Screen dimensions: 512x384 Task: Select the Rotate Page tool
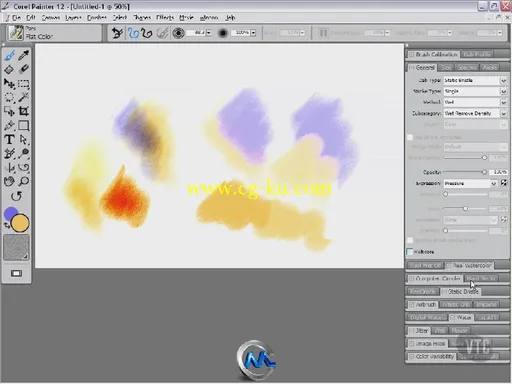click(16, 196)
